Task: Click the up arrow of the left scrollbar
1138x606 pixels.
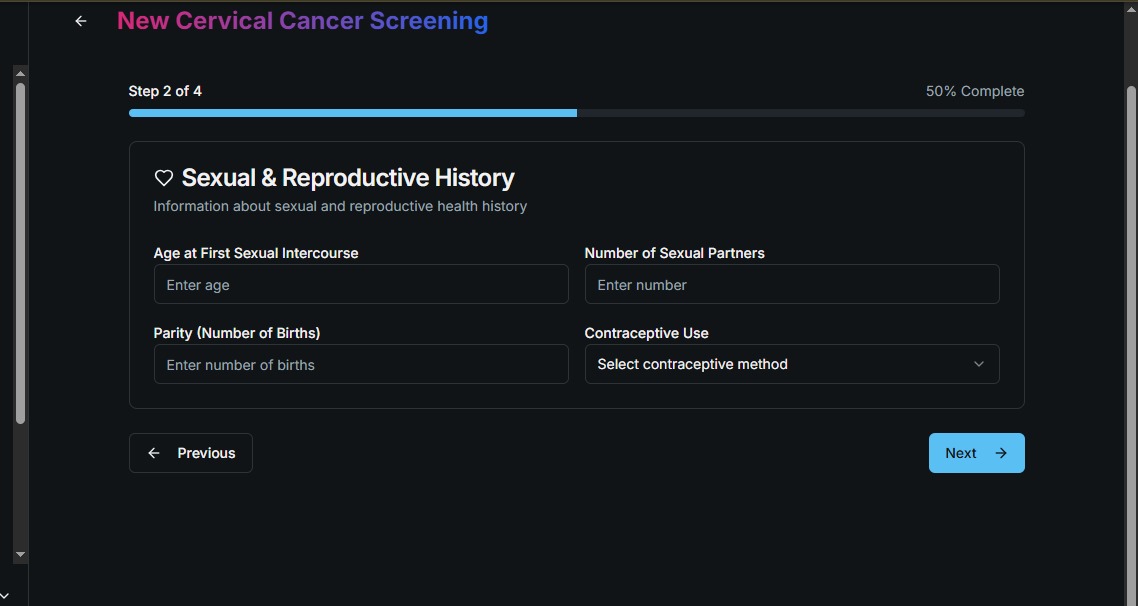Action: pos(20,73)
